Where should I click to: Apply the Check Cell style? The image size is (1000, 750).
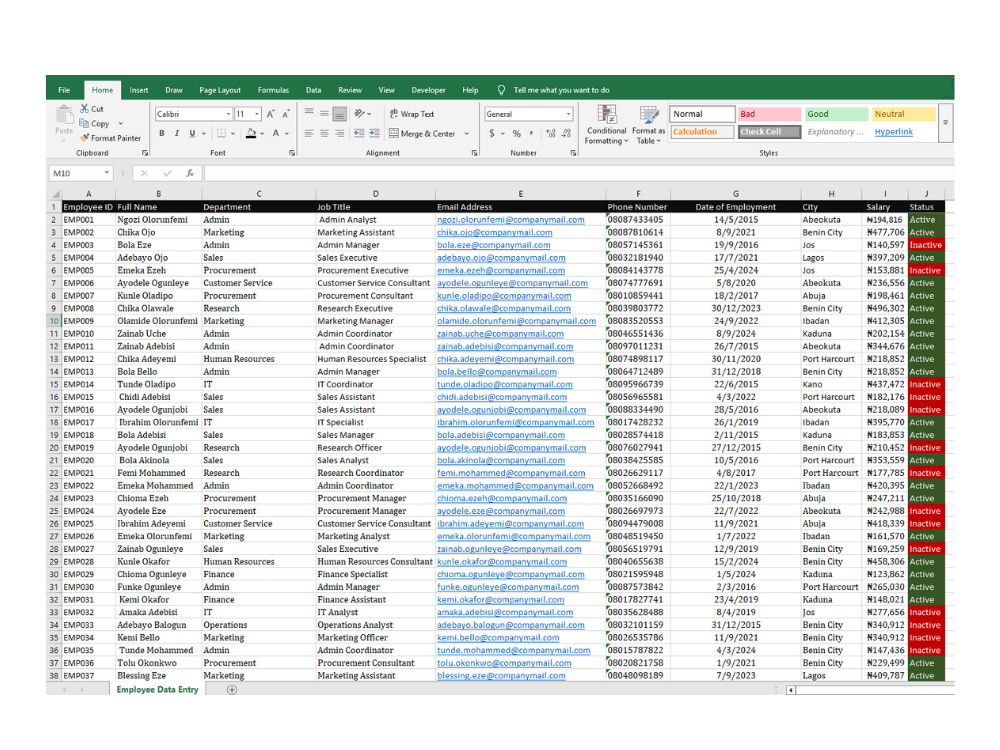coord(769,131)
